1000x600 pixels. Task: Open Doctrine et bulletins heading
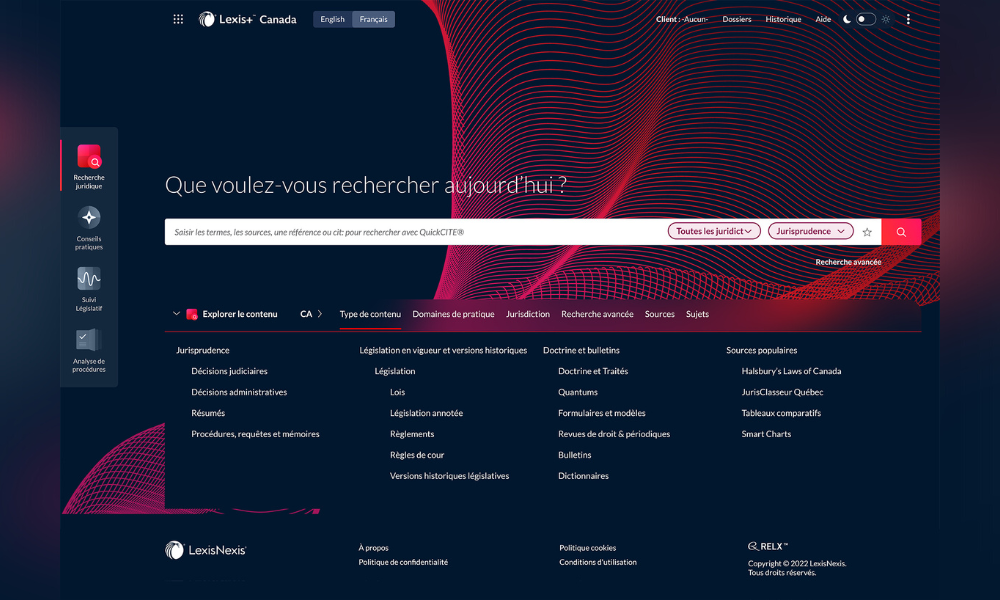coord(581,350)
